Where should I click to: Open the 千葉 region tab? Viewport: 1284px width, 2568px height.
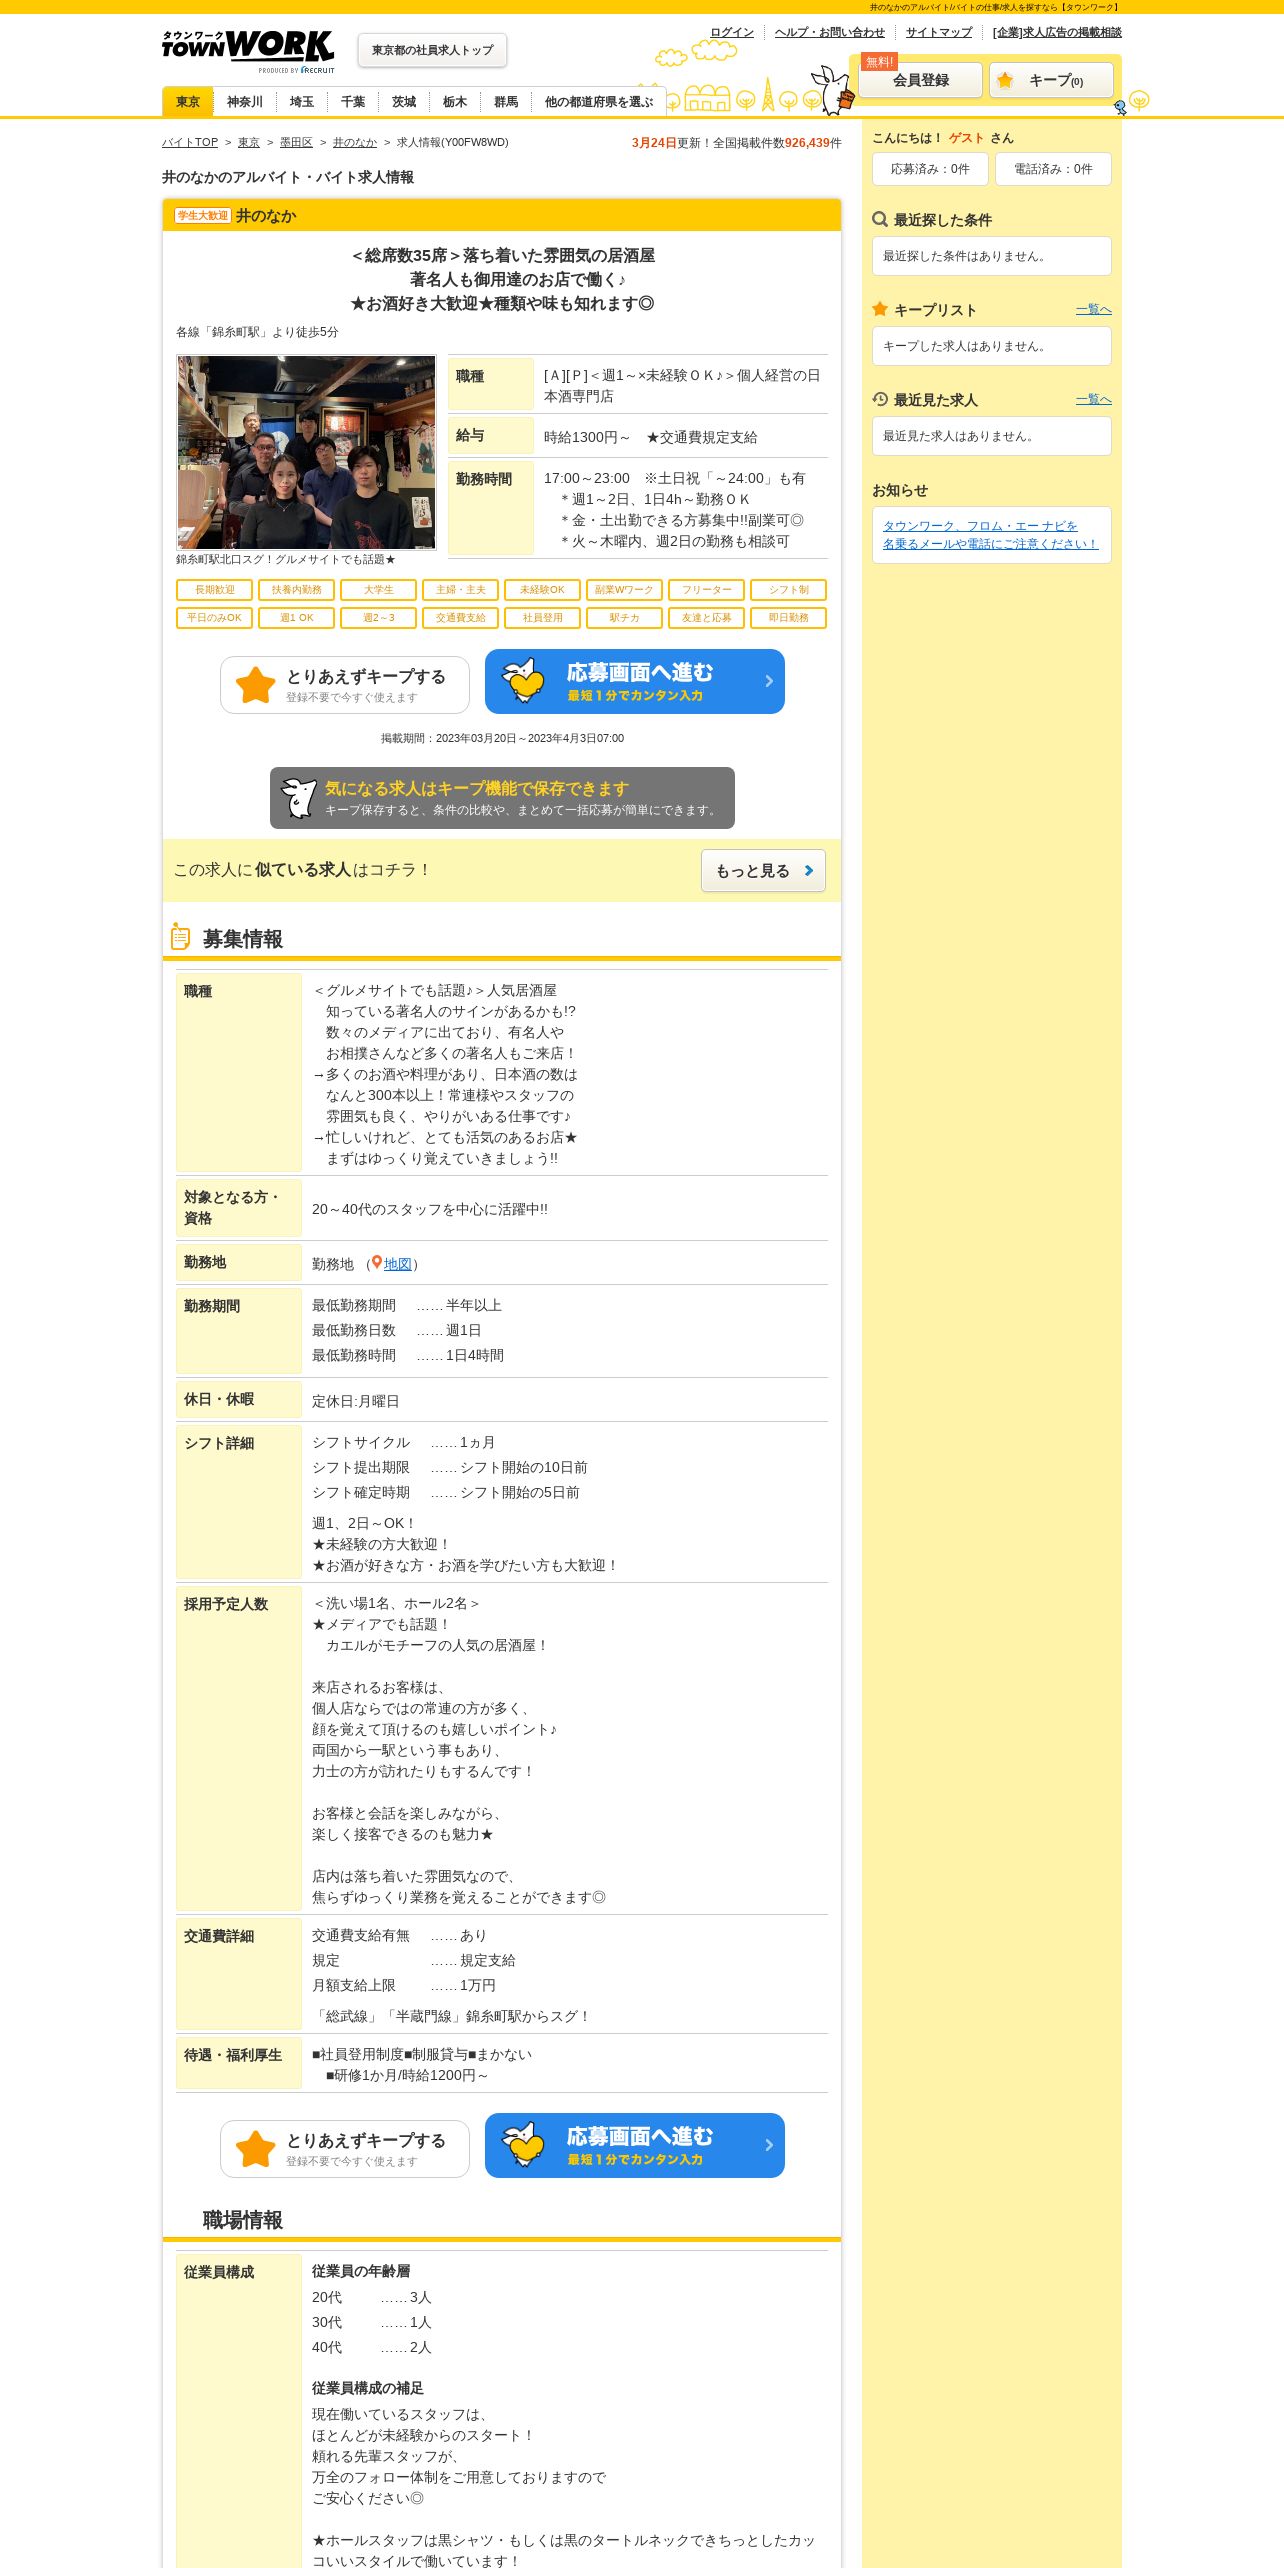click(x=353, y=102)
